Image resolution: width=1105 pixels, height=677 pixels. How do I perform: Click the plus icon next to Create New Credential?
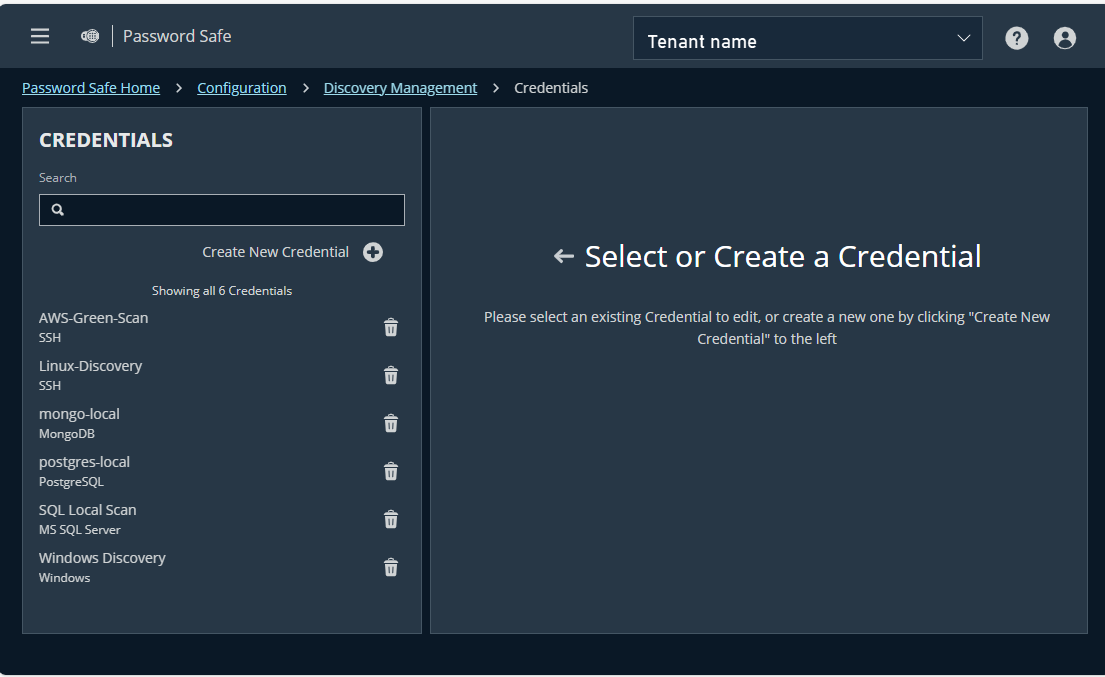[x=373, y=252]
